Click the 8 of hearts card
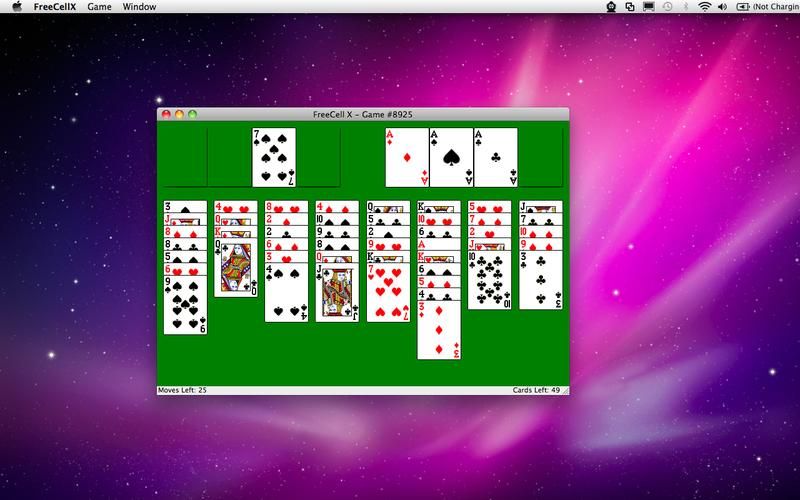This screenshot has width=800, height=500. (x=287, y=207)
